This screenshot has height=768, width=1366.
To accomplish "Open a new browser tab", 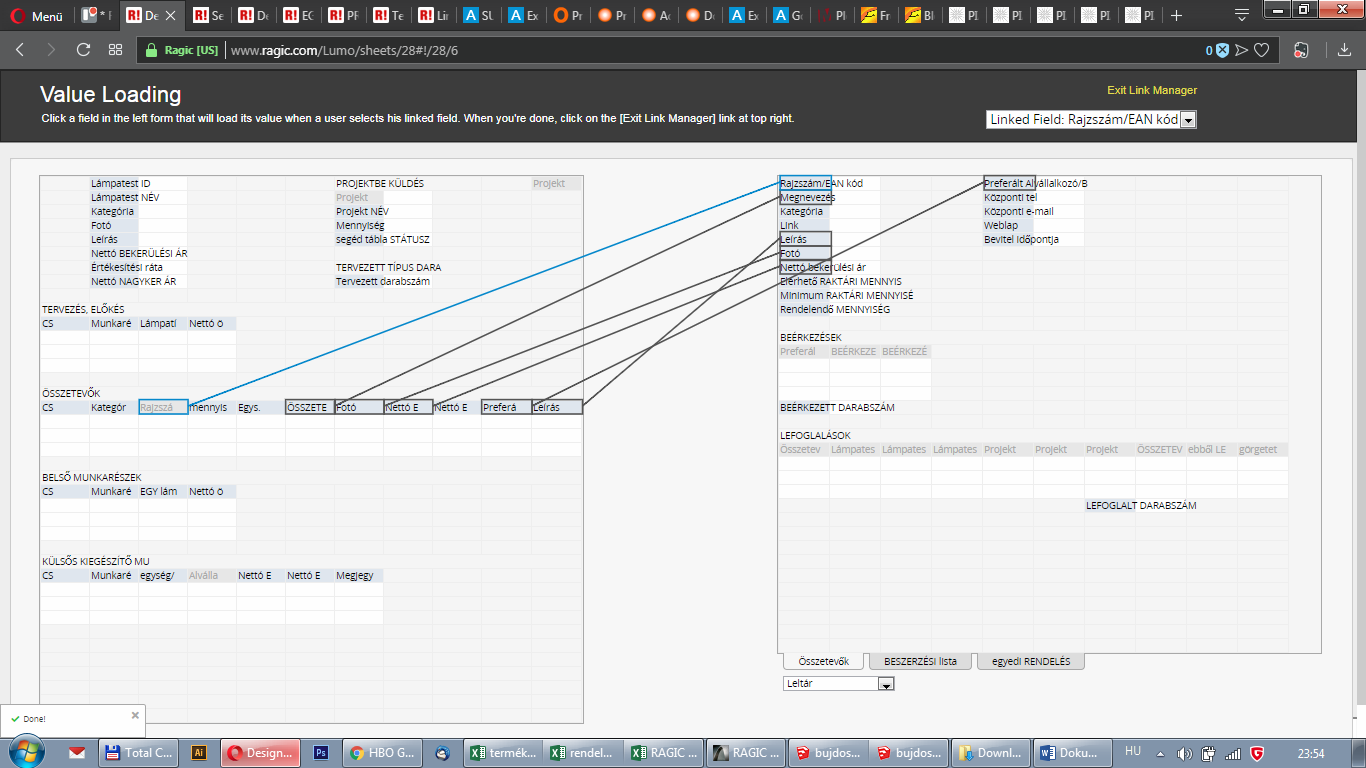I will coord(1177,16).
